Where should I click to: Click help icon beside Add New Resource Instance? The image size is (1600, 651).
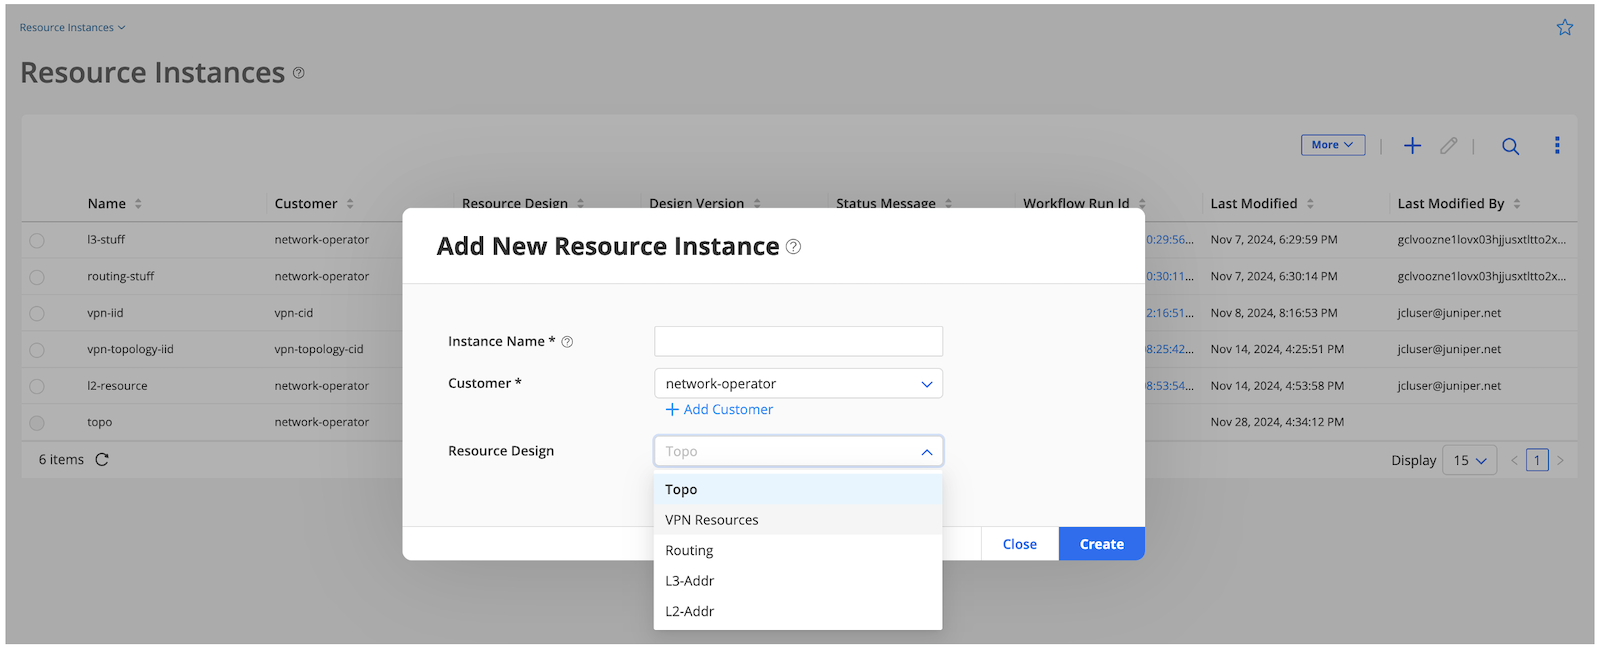(793, 246)
